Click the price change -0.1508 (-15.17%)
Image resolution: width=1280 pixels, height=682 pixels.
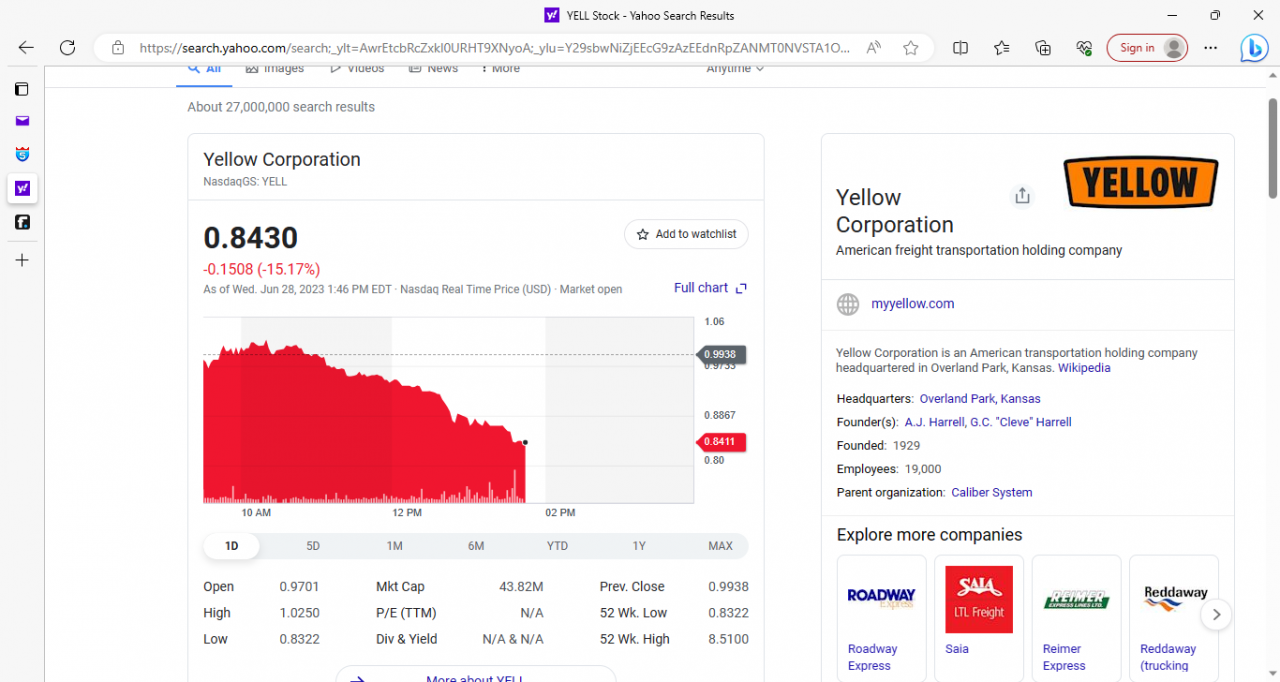pyautogui.click(x=262, y=269)
